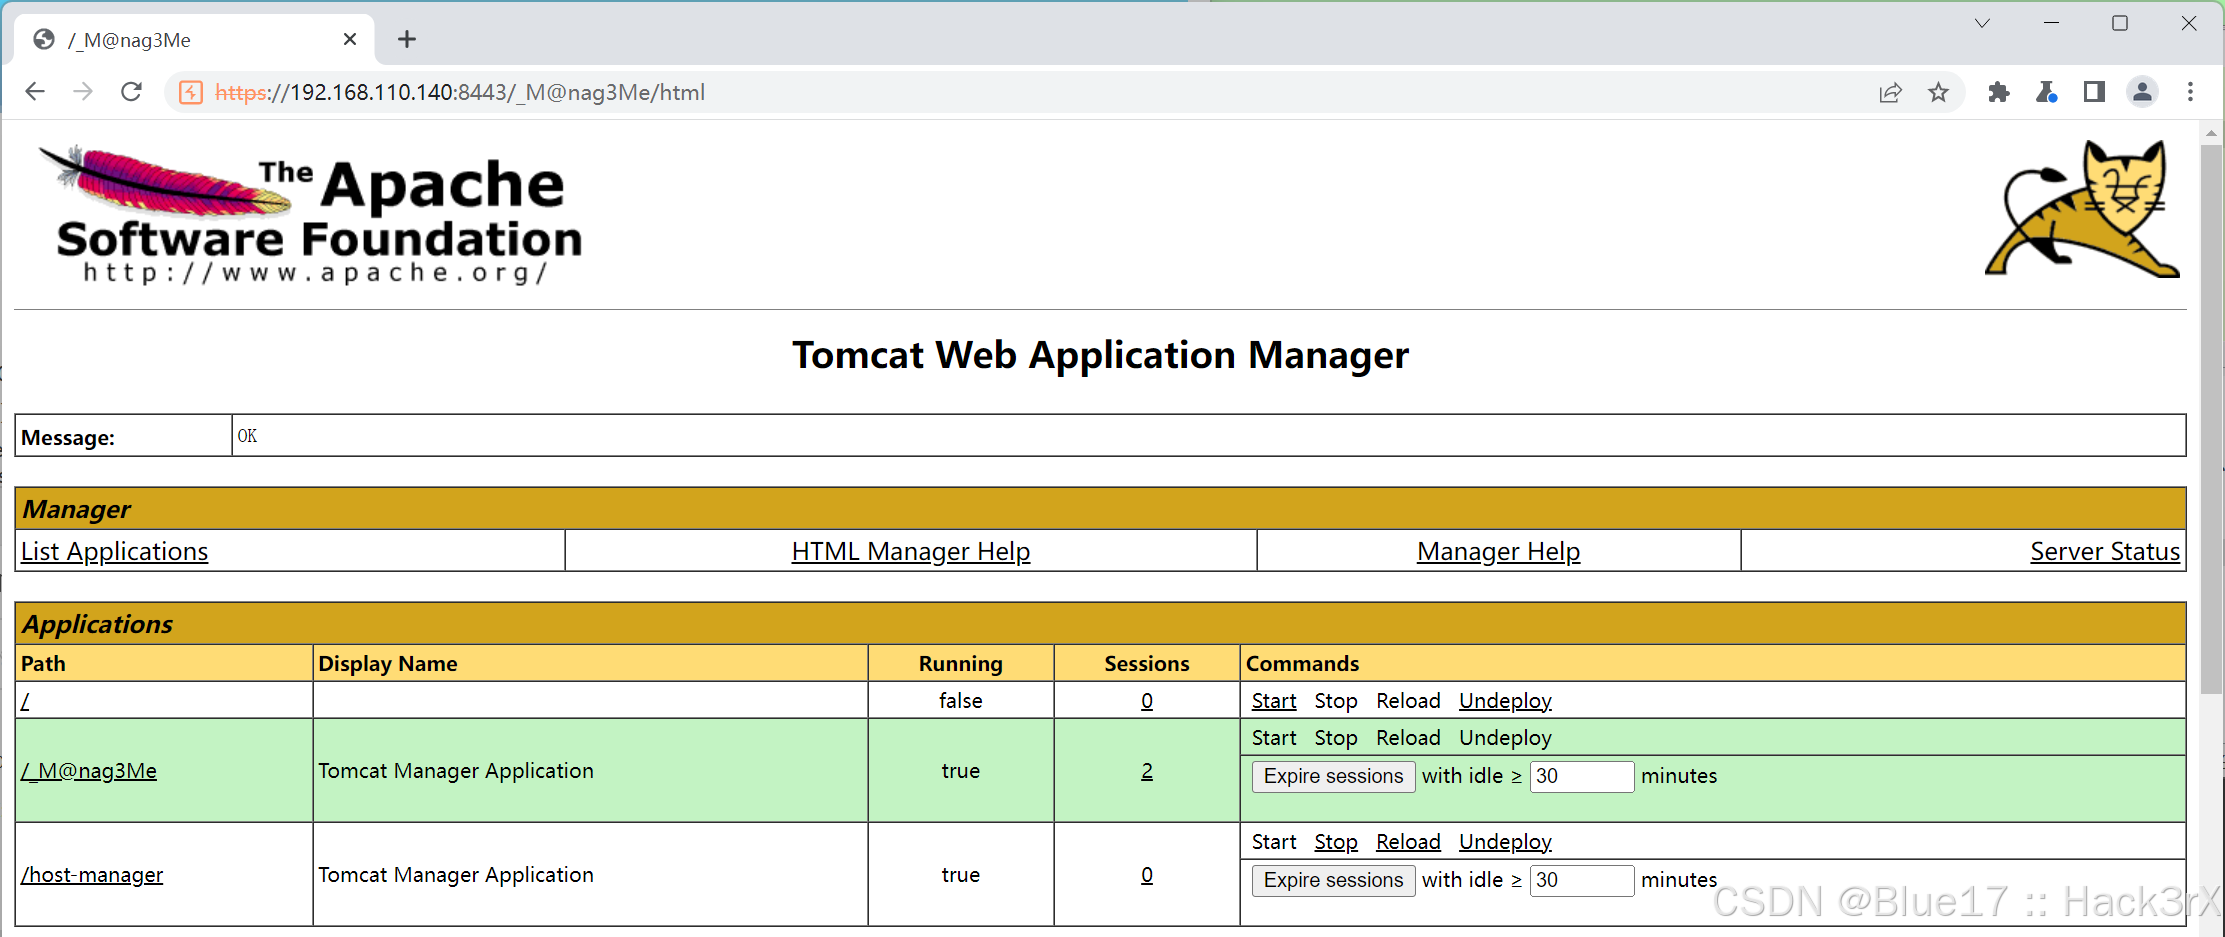Open the Chrome labs flask icon

coord(2046,93)
